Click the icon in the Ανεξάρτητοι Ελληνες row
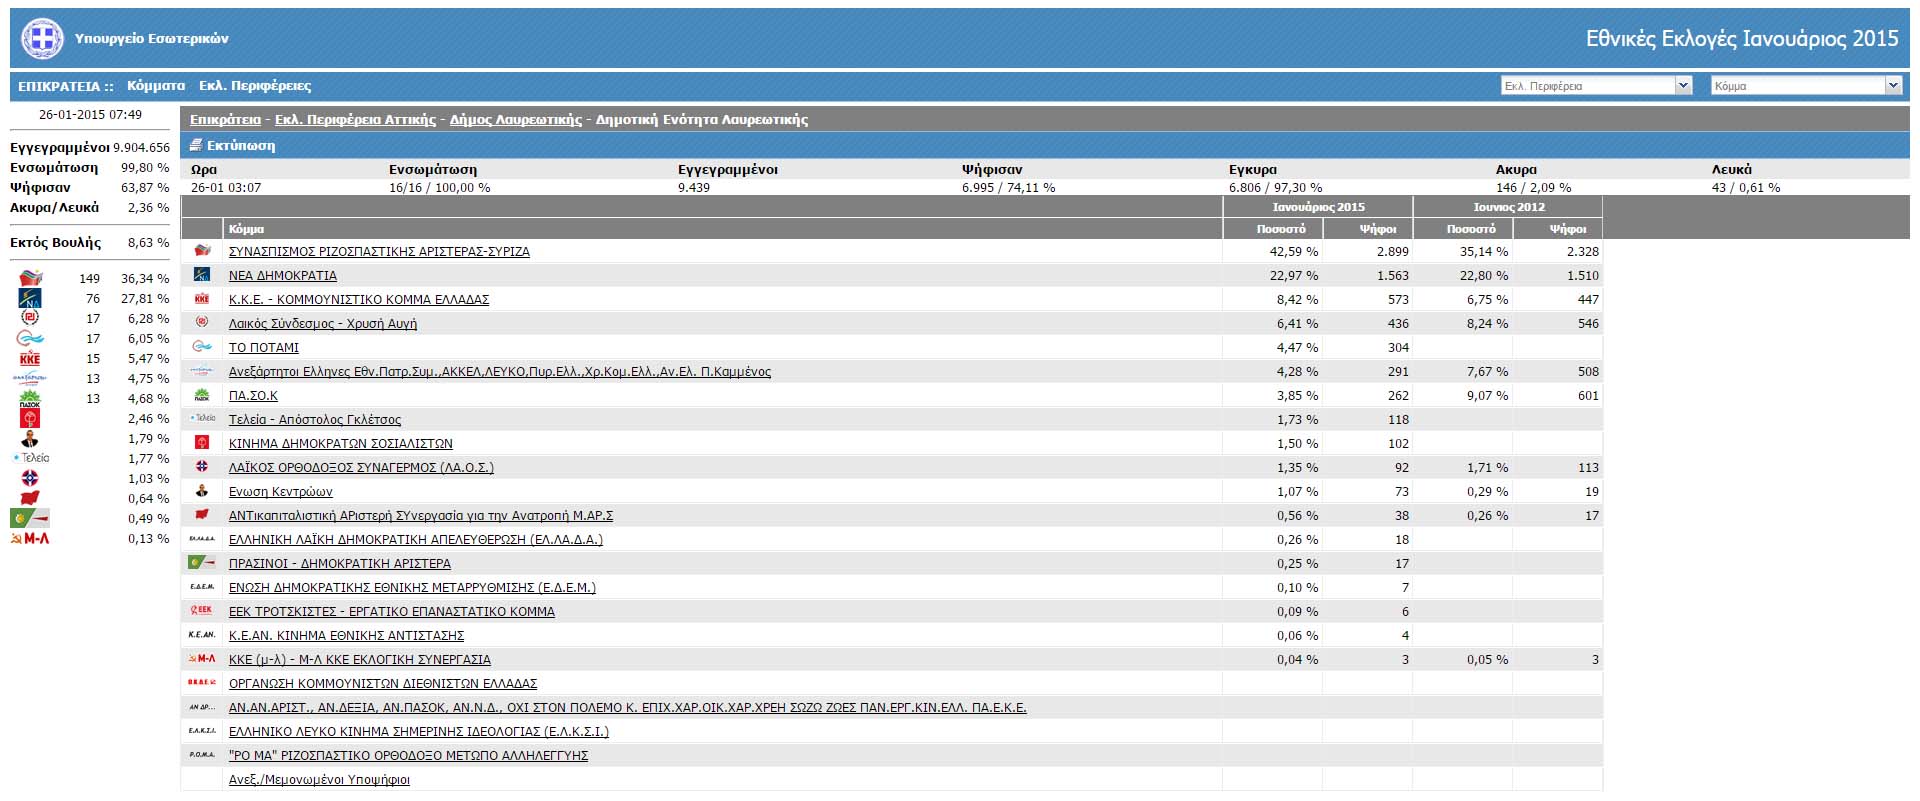This screenshot has width=1920, height=801. (202, 371)
